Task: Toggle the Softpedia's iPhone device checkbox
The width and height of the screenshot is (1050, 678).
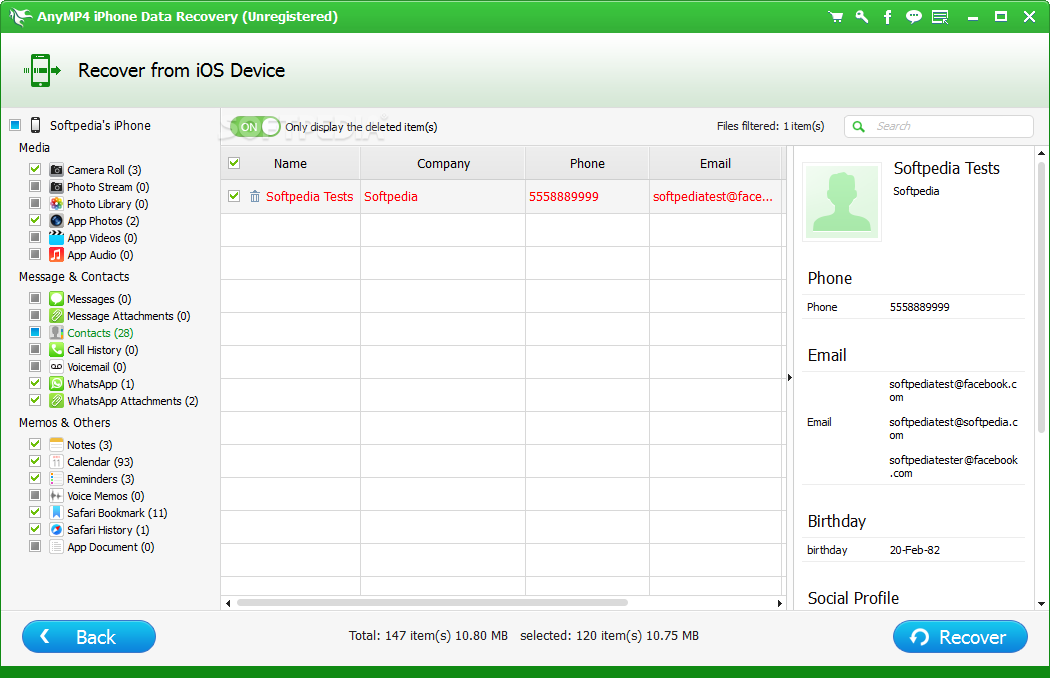Action: click(x=15, y=125)
